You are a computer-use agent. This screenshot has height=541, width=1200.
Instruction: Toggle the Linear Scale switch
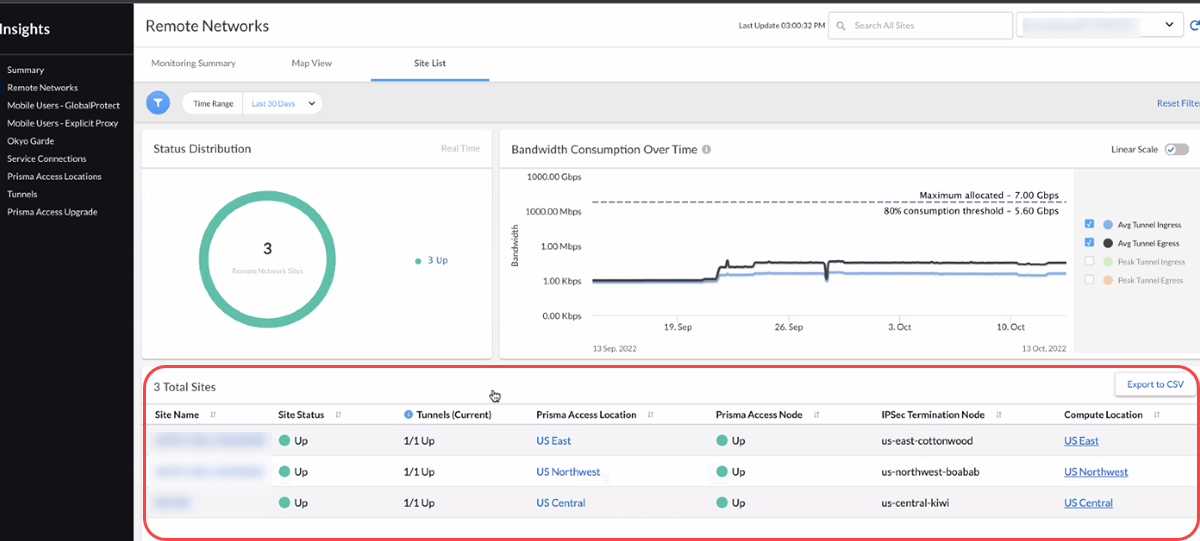click(1176, 149)
